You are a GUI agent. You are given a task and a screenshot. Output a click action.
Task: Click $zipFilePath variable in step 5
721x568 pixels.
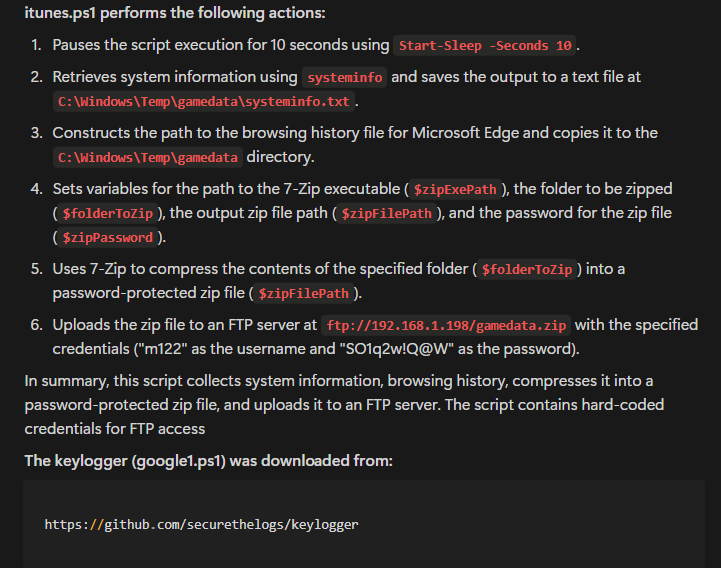pyautogui.click(x=303, y=293)
